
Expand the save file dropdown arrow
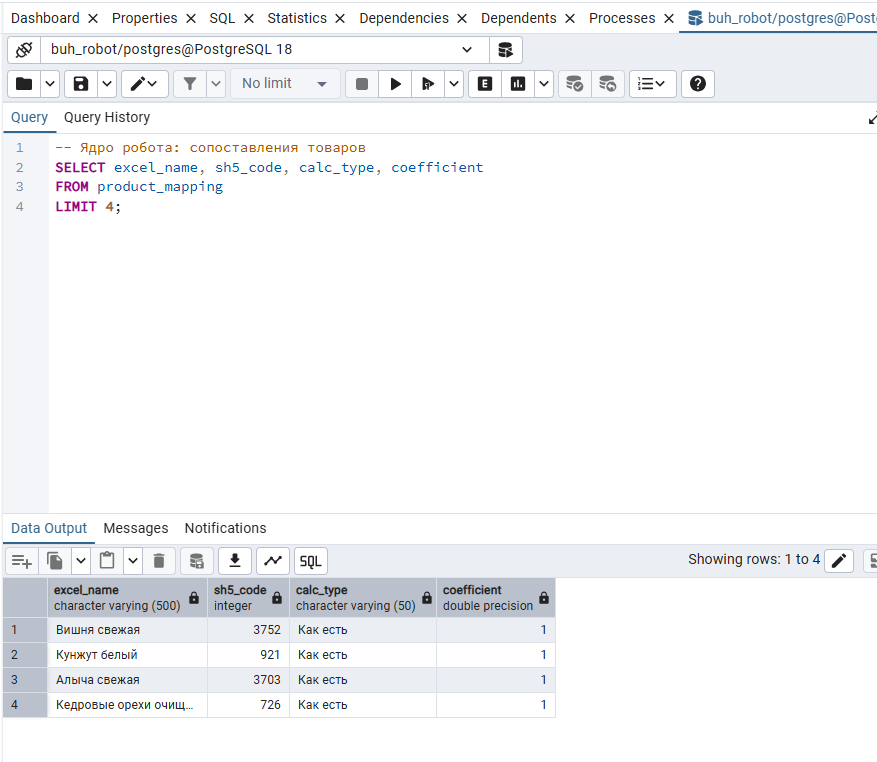point(107,84)
